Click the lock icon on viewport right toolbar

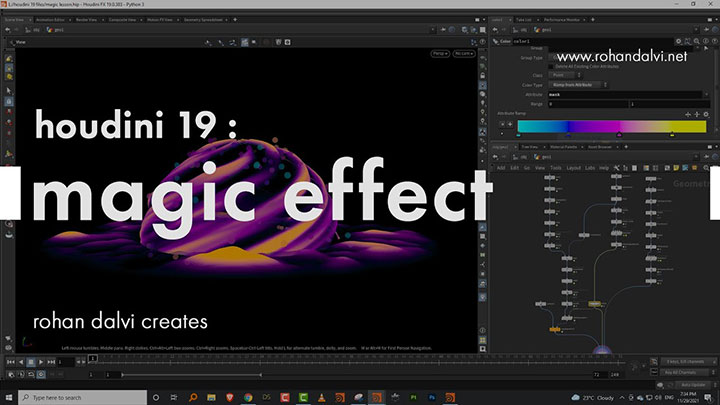click(483, 76)
